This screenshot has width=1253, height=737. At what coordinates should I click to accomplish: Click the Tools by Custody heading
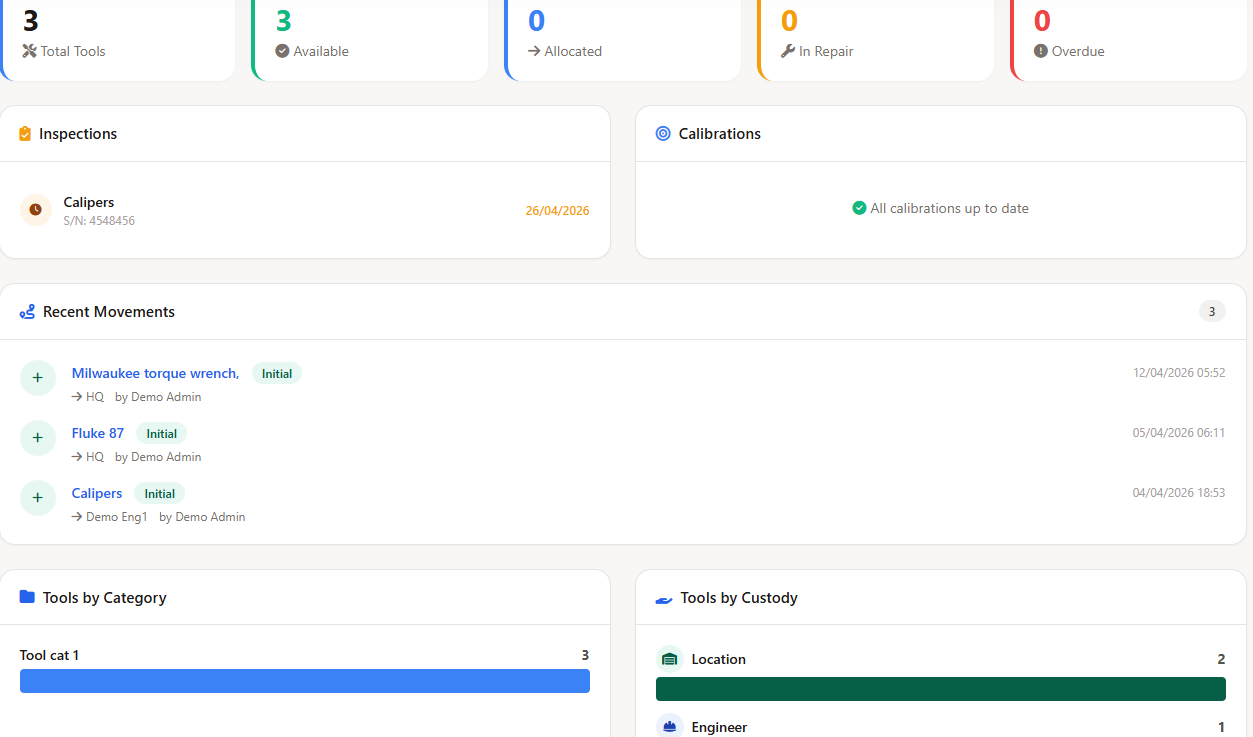(x=739, y=598)
